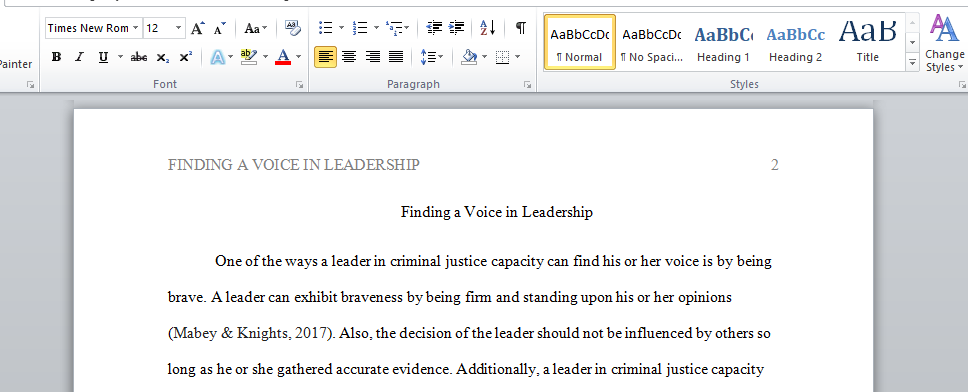This screenshot has height=392, width=968.
Task: Click the Clear Formatting icon
Action: (x=293, y=28)
